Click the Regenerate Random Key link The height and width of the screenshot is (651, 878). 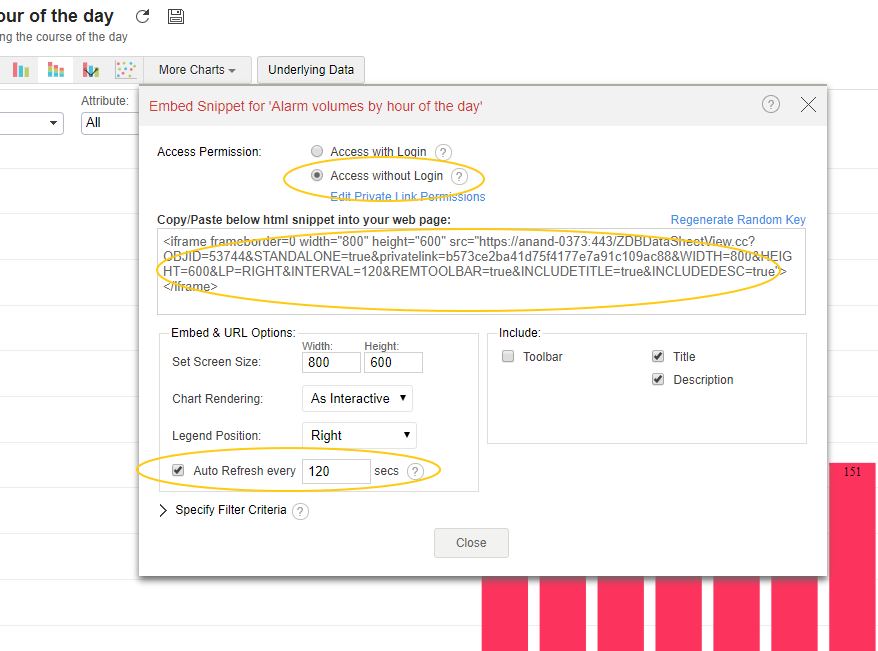(737, 220)
